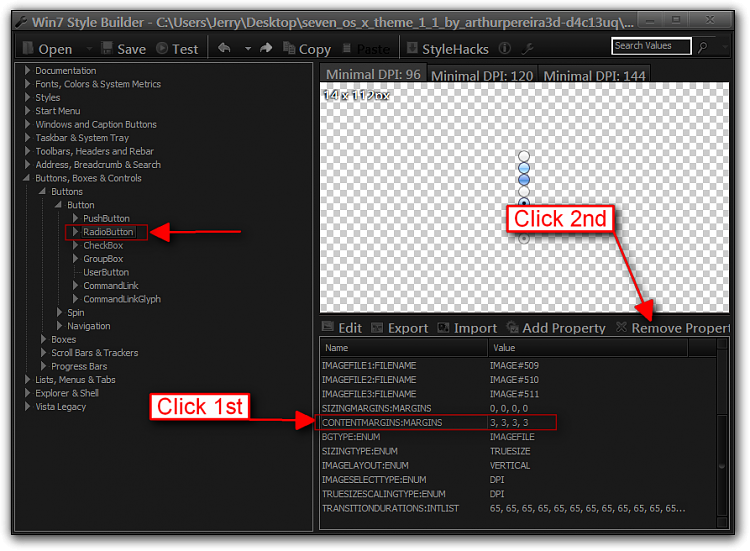The height and width of the screenshot is (551, 750).
Task: Click the Add Property button label
Action: pyautogui.click(x=564, y=328)
